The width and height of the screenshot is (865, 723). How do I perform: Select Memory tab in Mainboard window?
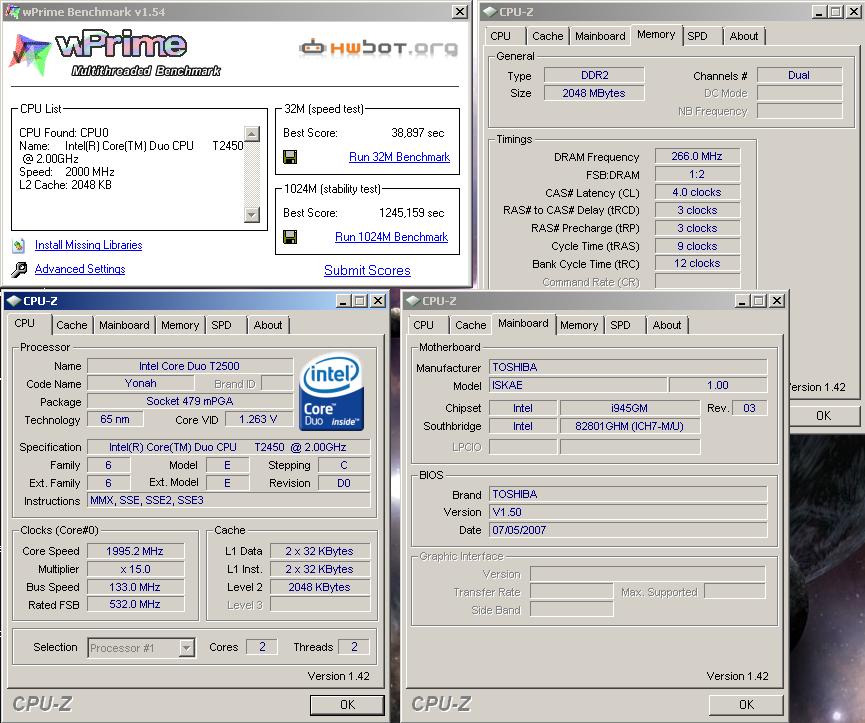[579, 325]
